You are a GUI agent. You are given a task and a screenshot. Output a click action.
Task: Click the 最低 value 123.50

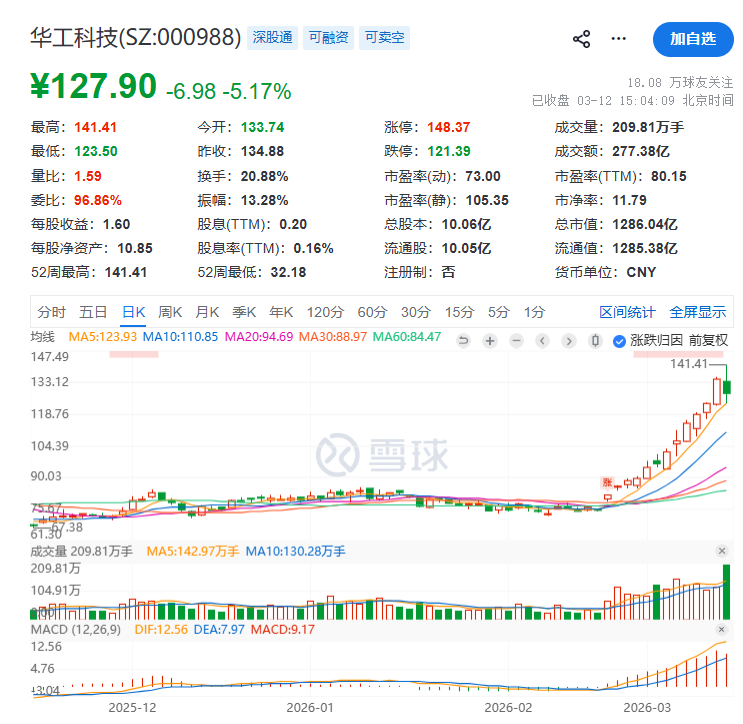(x=96, y=151)
